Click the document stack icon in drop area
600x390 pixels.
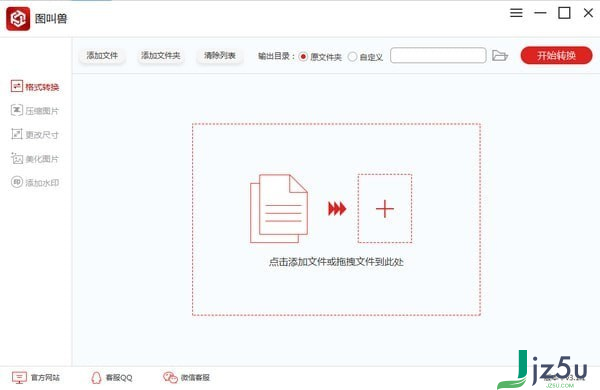(279, 209)
